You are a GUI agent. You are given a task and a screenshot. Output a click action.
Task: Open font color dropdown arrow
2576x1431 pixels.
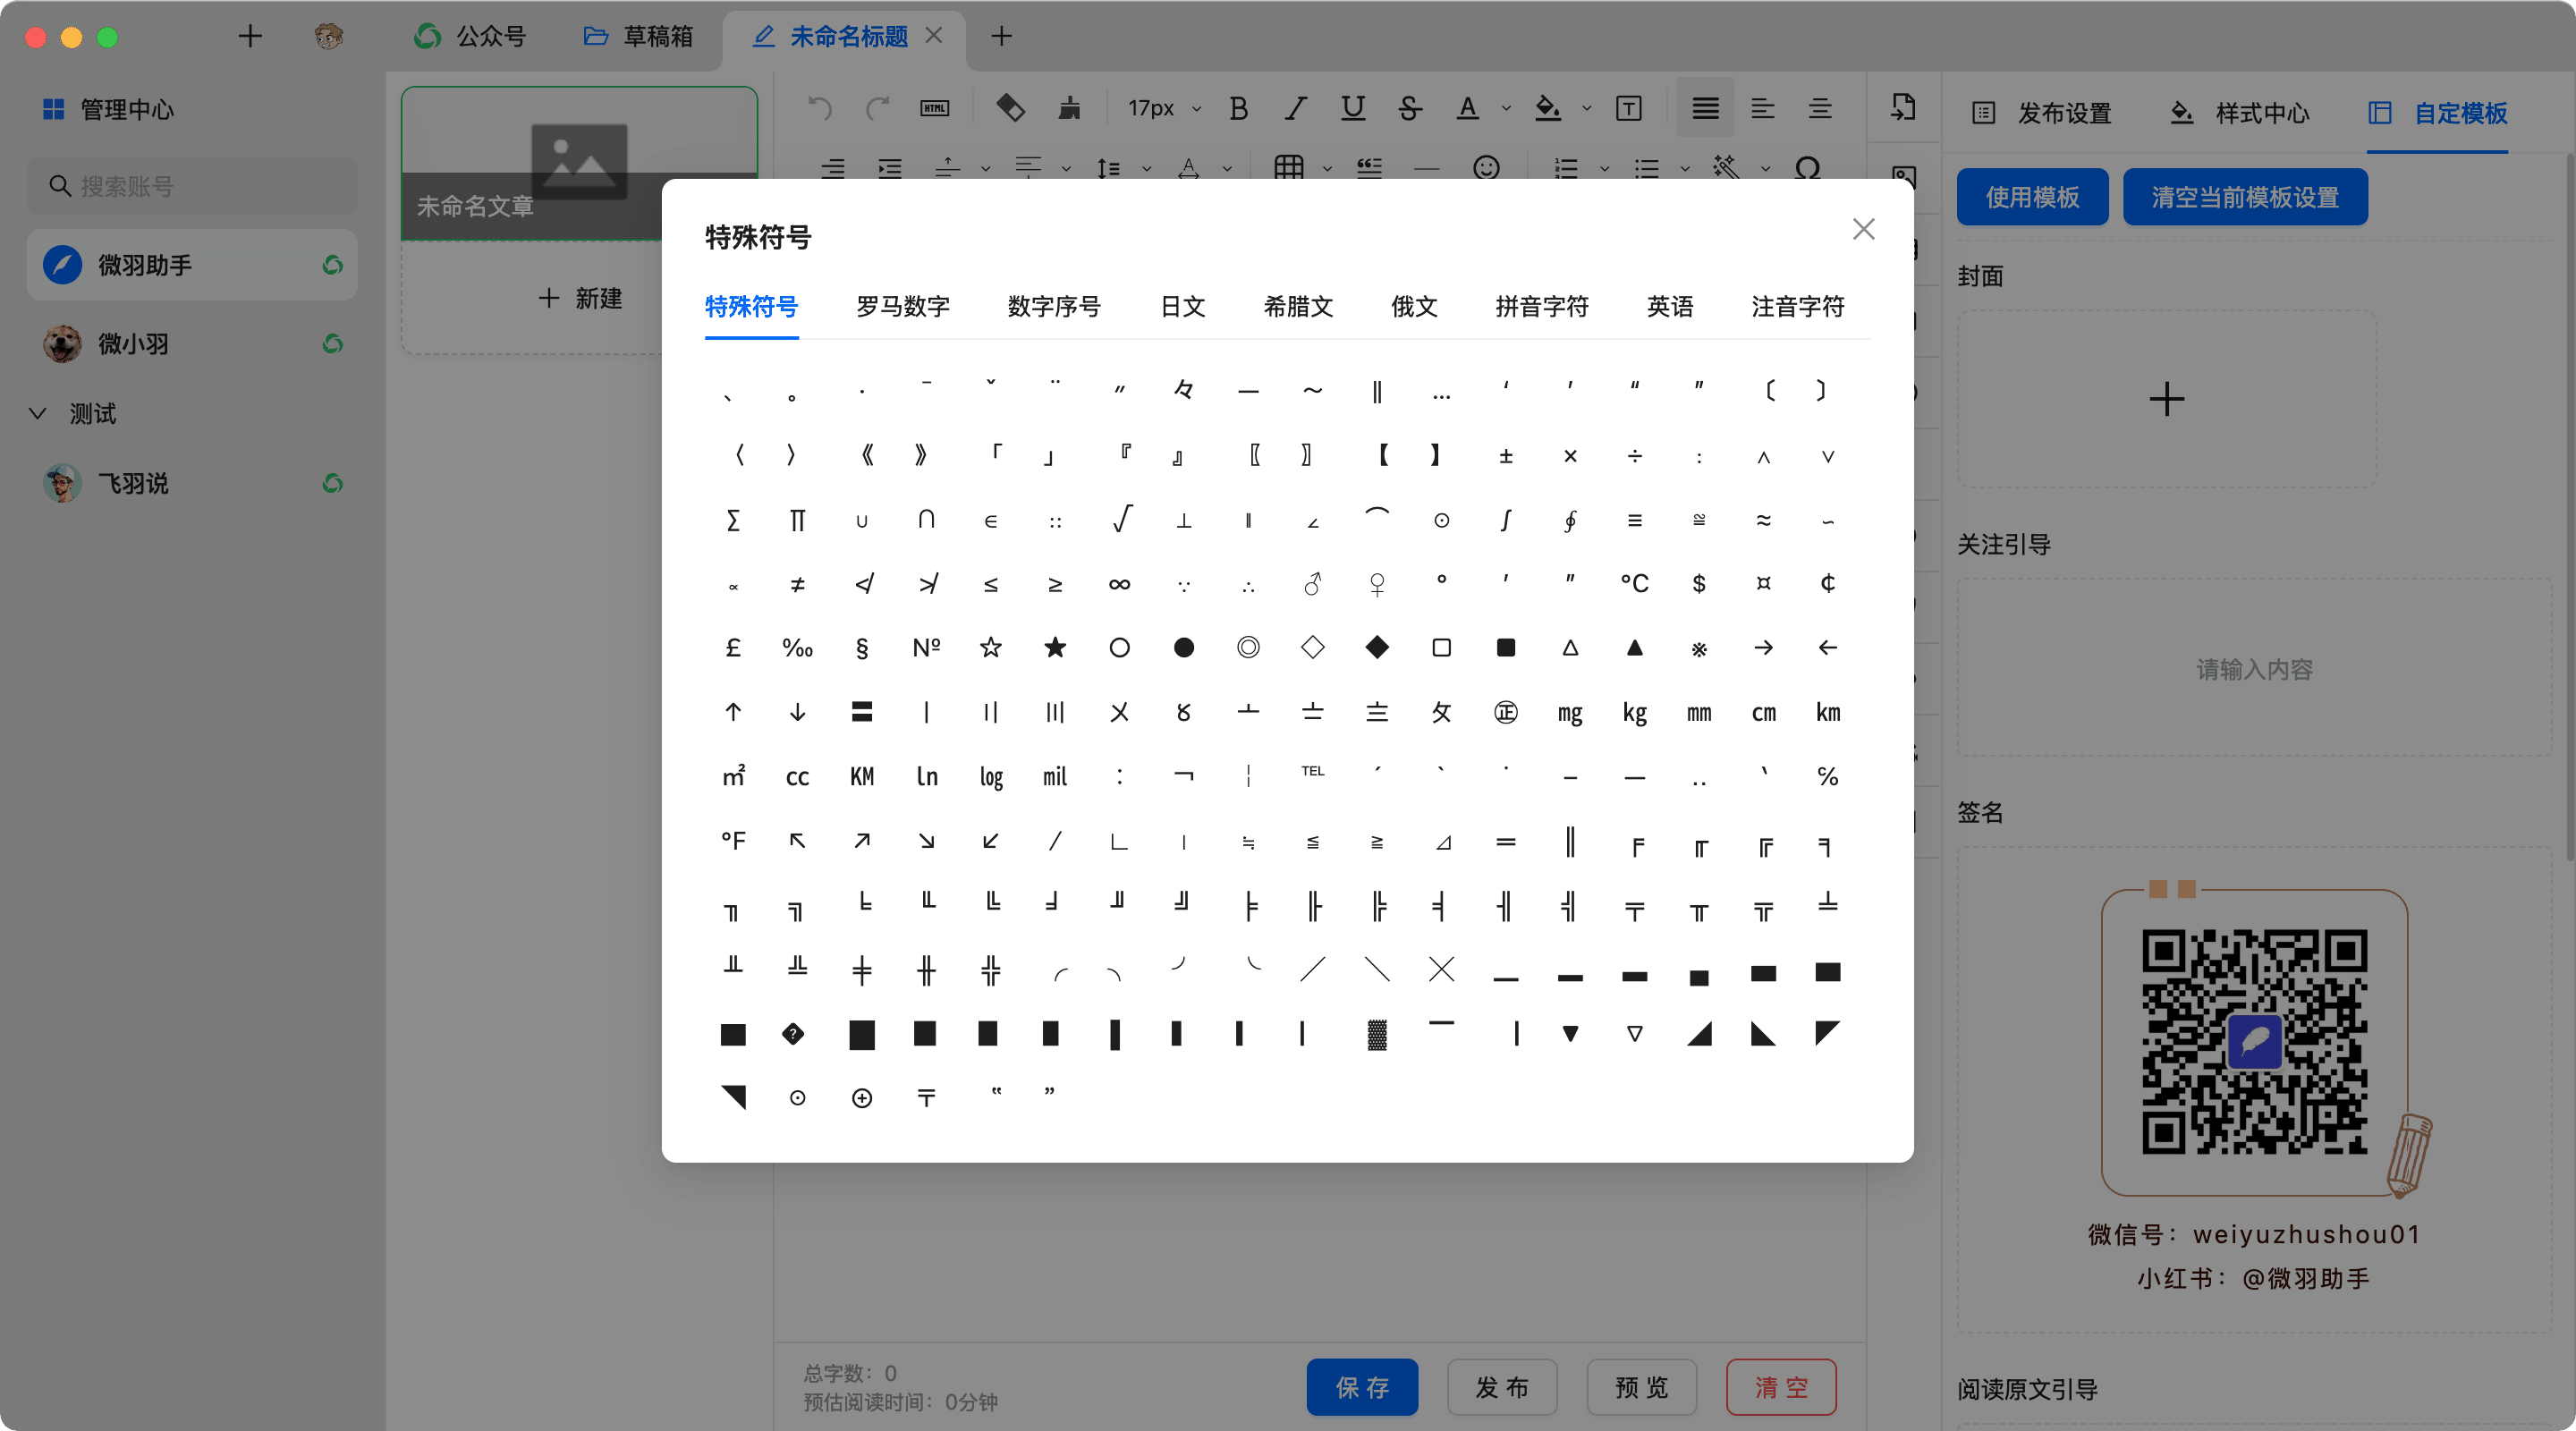1506,109
